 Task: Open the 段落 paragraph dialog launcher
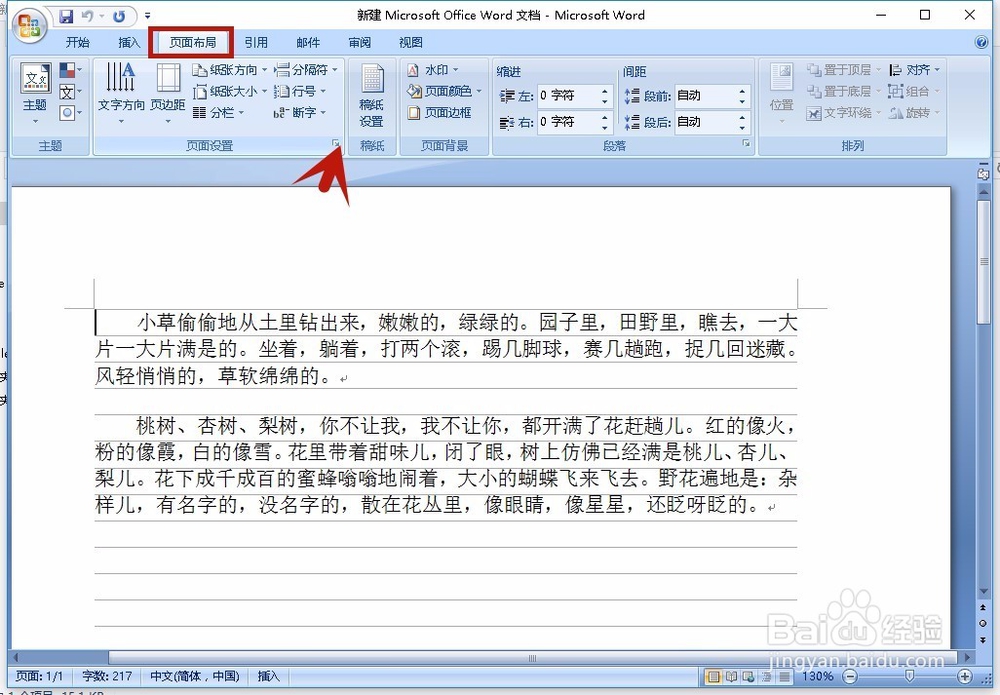tap(746, 144)
